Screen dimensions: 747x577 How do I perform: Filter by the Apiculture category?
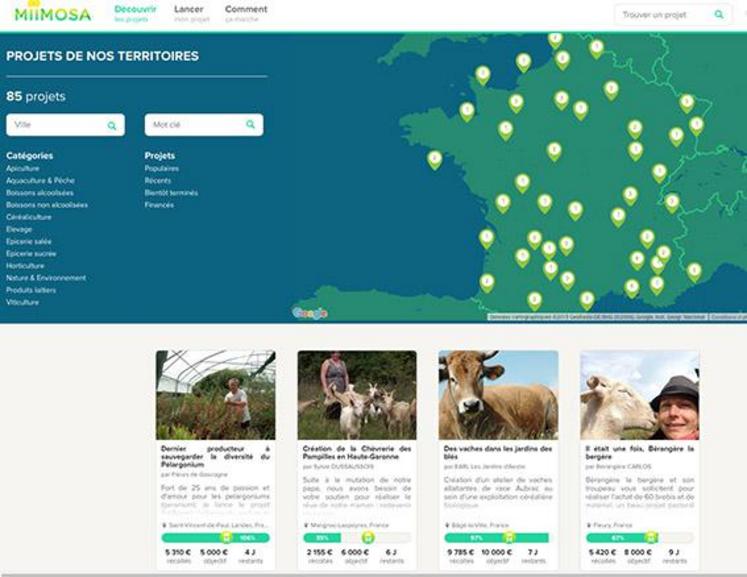click(23, 169)
